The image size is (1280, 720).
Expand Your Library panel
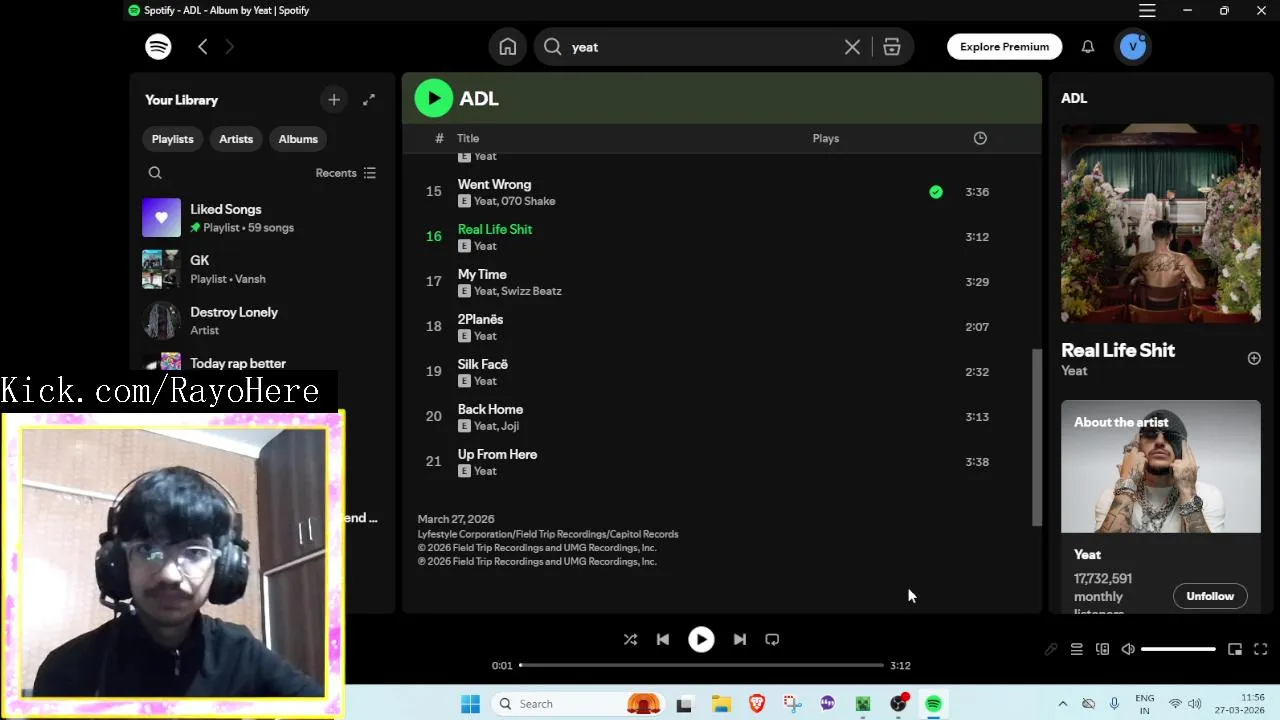369,99
